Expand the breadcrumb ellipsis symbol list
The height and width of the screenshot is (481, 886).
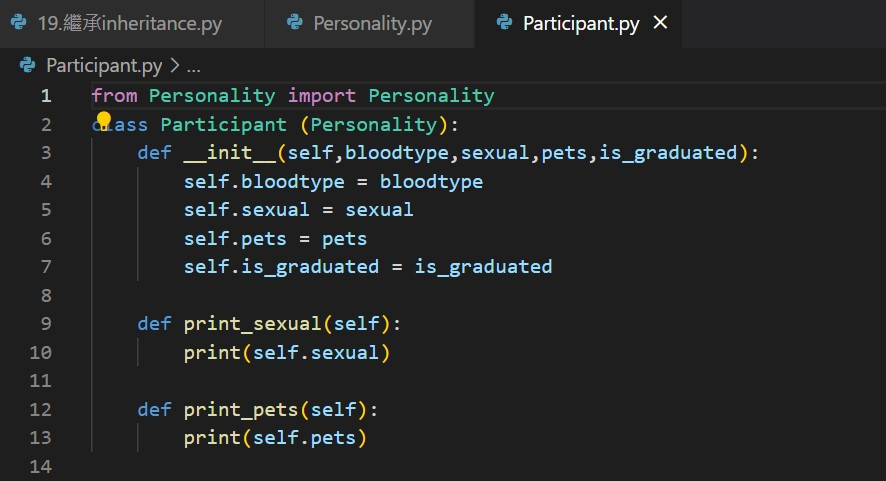click(x=194, y=66)
